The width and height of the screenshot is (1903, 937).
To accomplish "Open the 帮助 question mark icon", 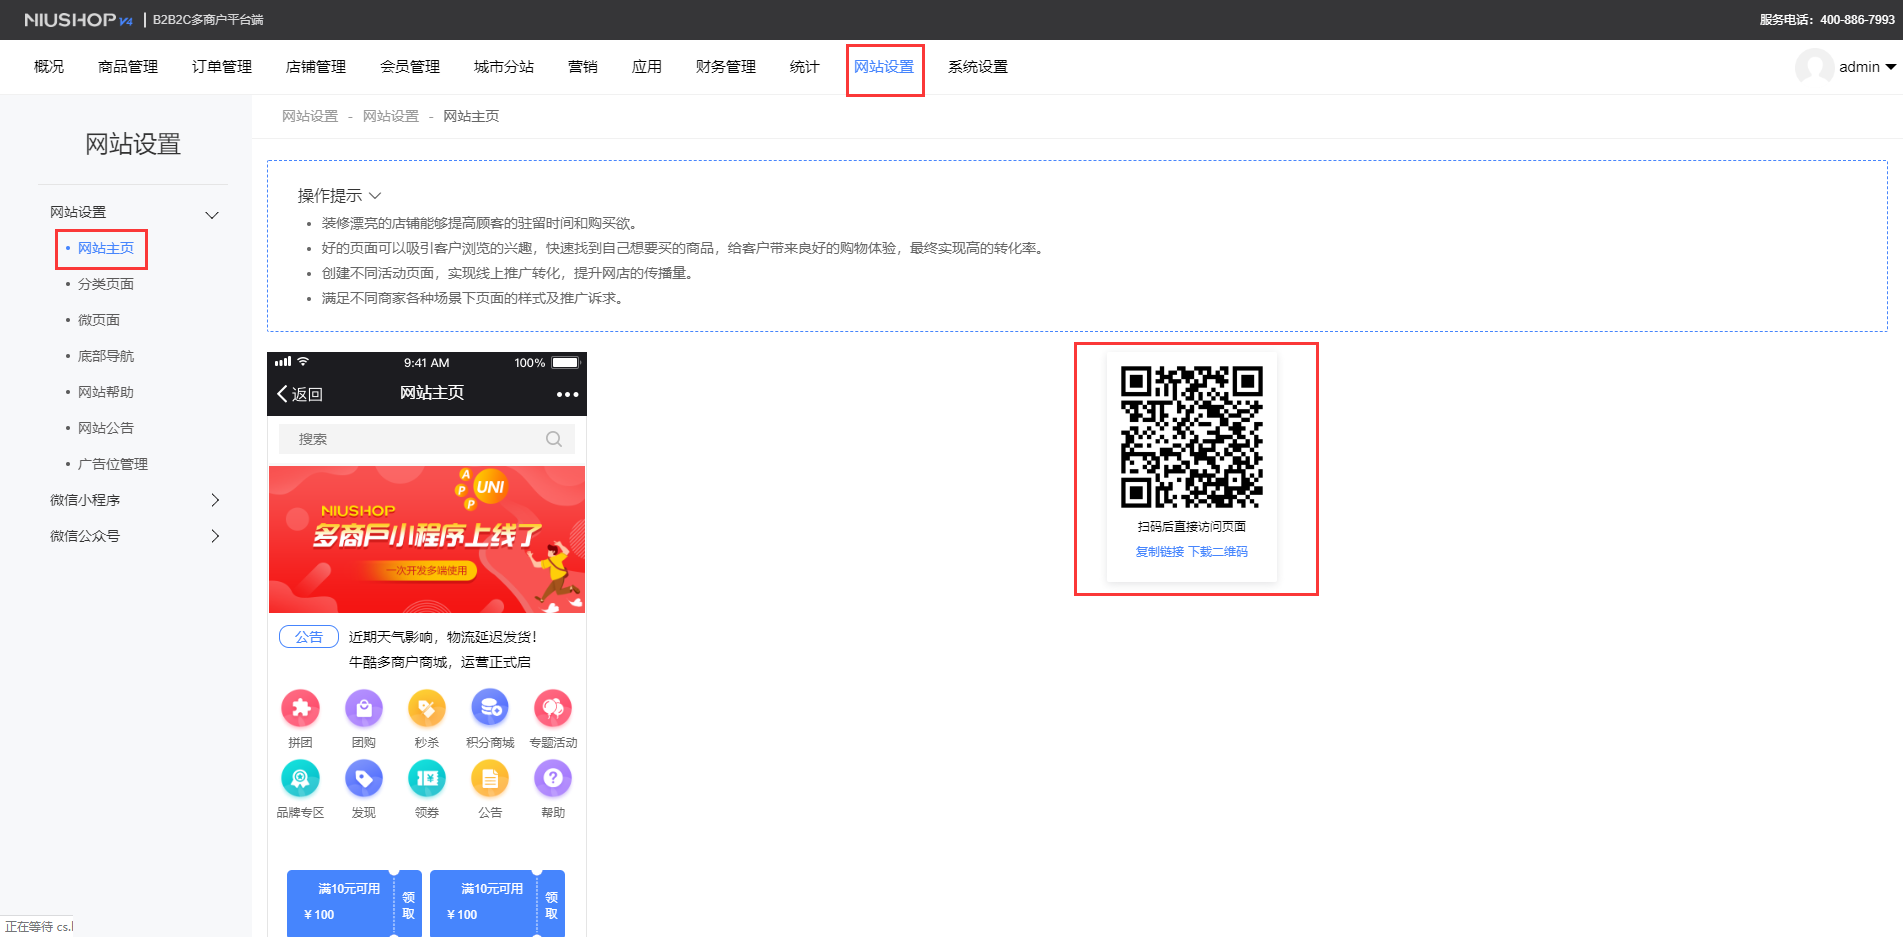I will pyautogui.click(x=553, y=779).
